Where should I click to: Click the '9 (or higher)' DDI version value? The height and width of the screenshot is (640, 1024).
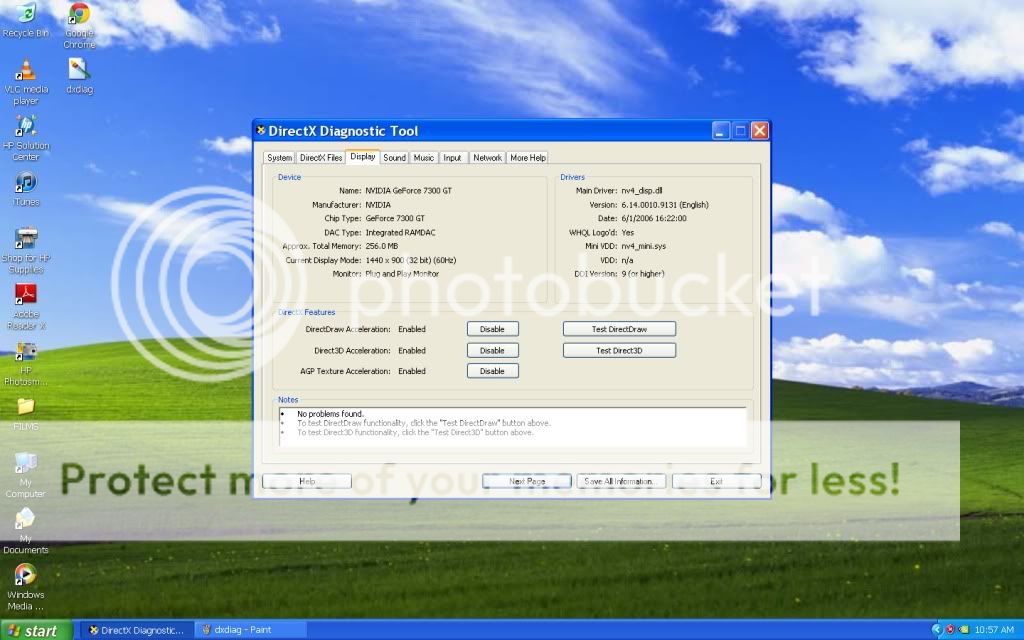643,274
